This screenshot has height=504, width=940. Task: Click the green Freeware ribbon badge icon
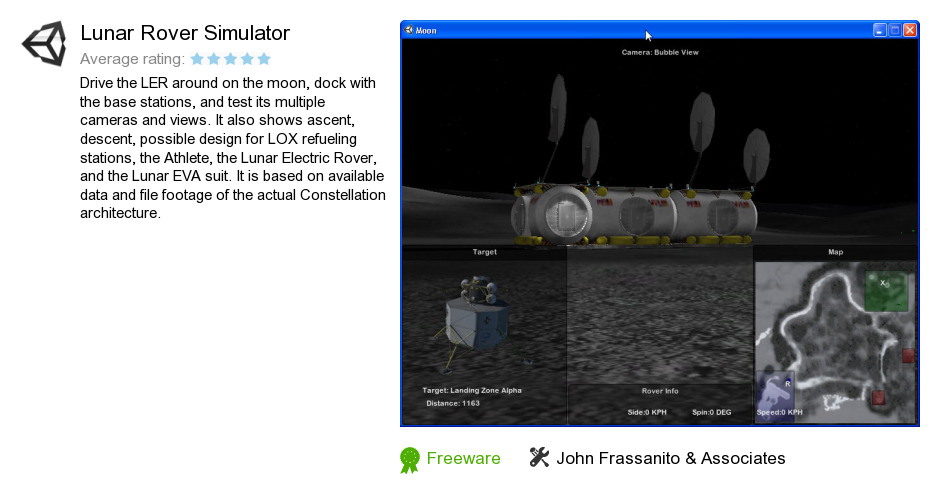[409, 460]
